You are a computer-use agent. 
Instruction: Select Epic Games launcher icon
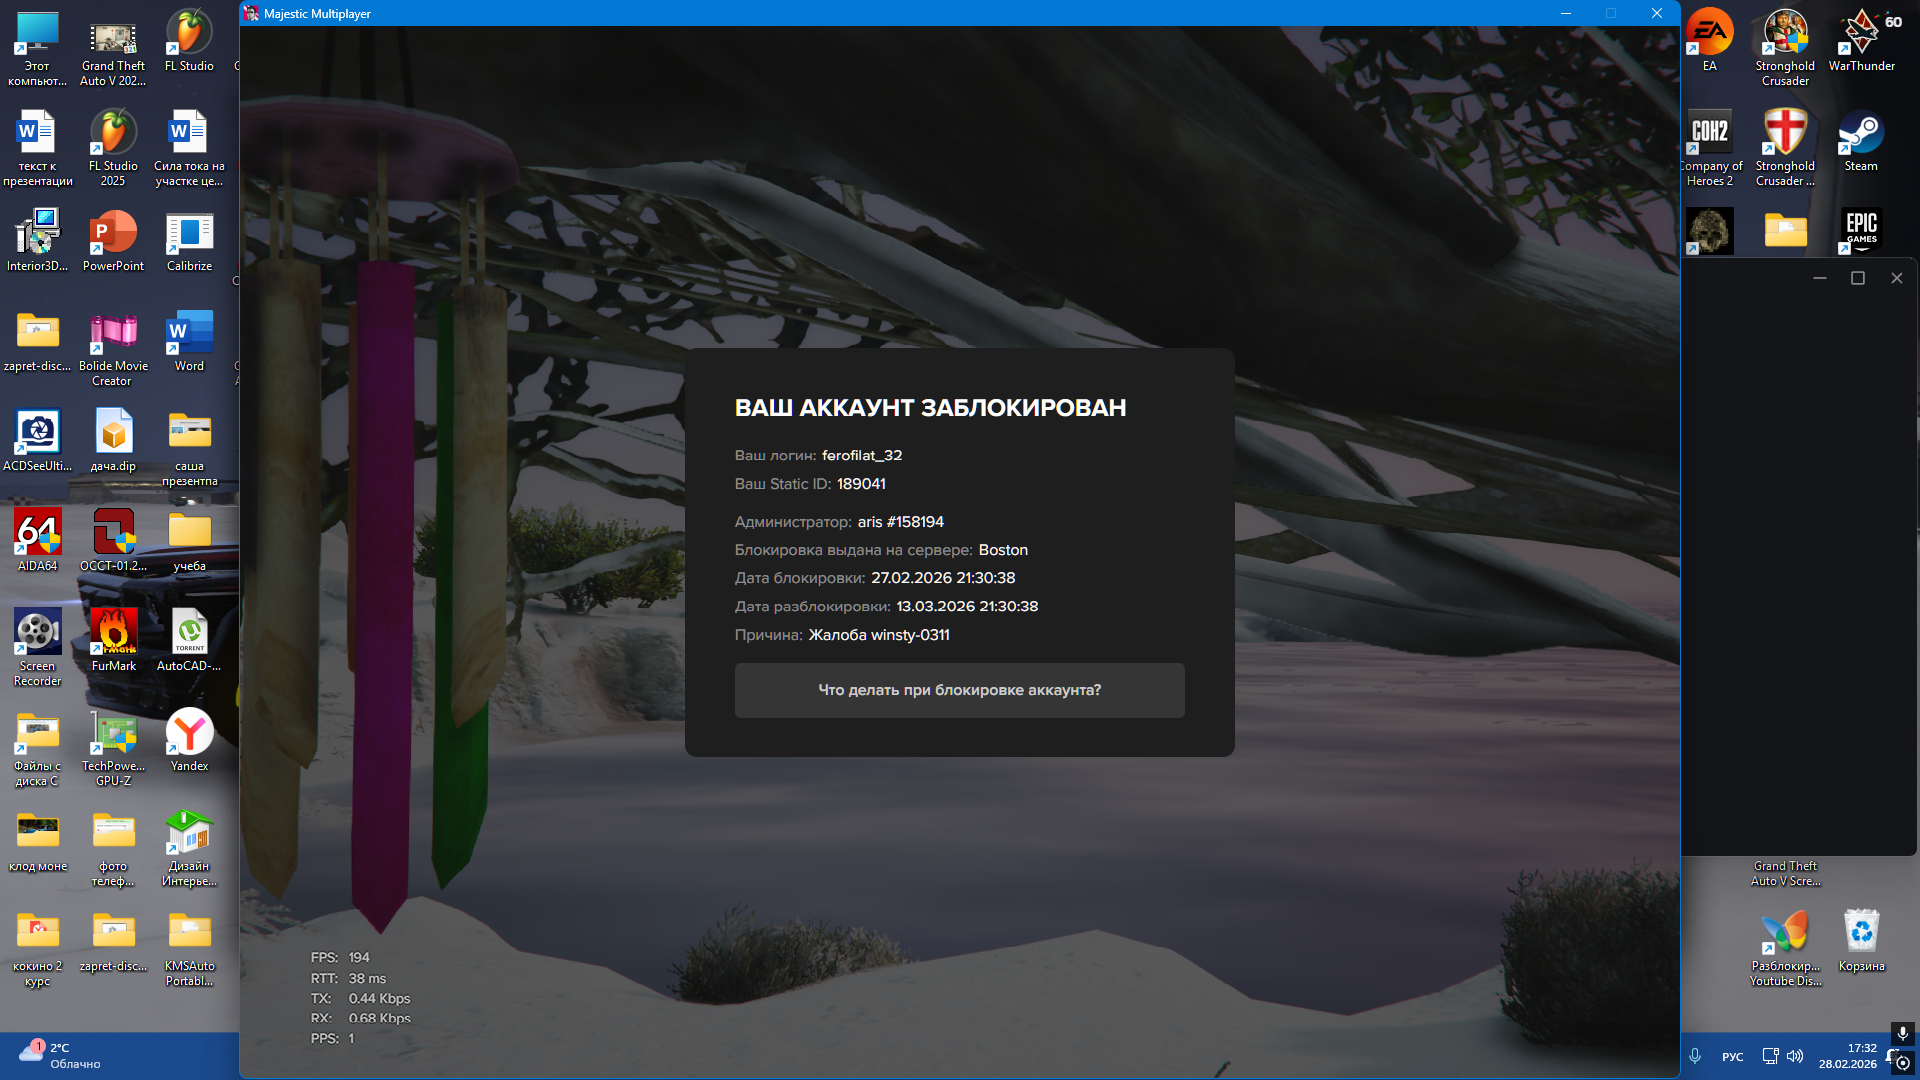coord(1860,230)
